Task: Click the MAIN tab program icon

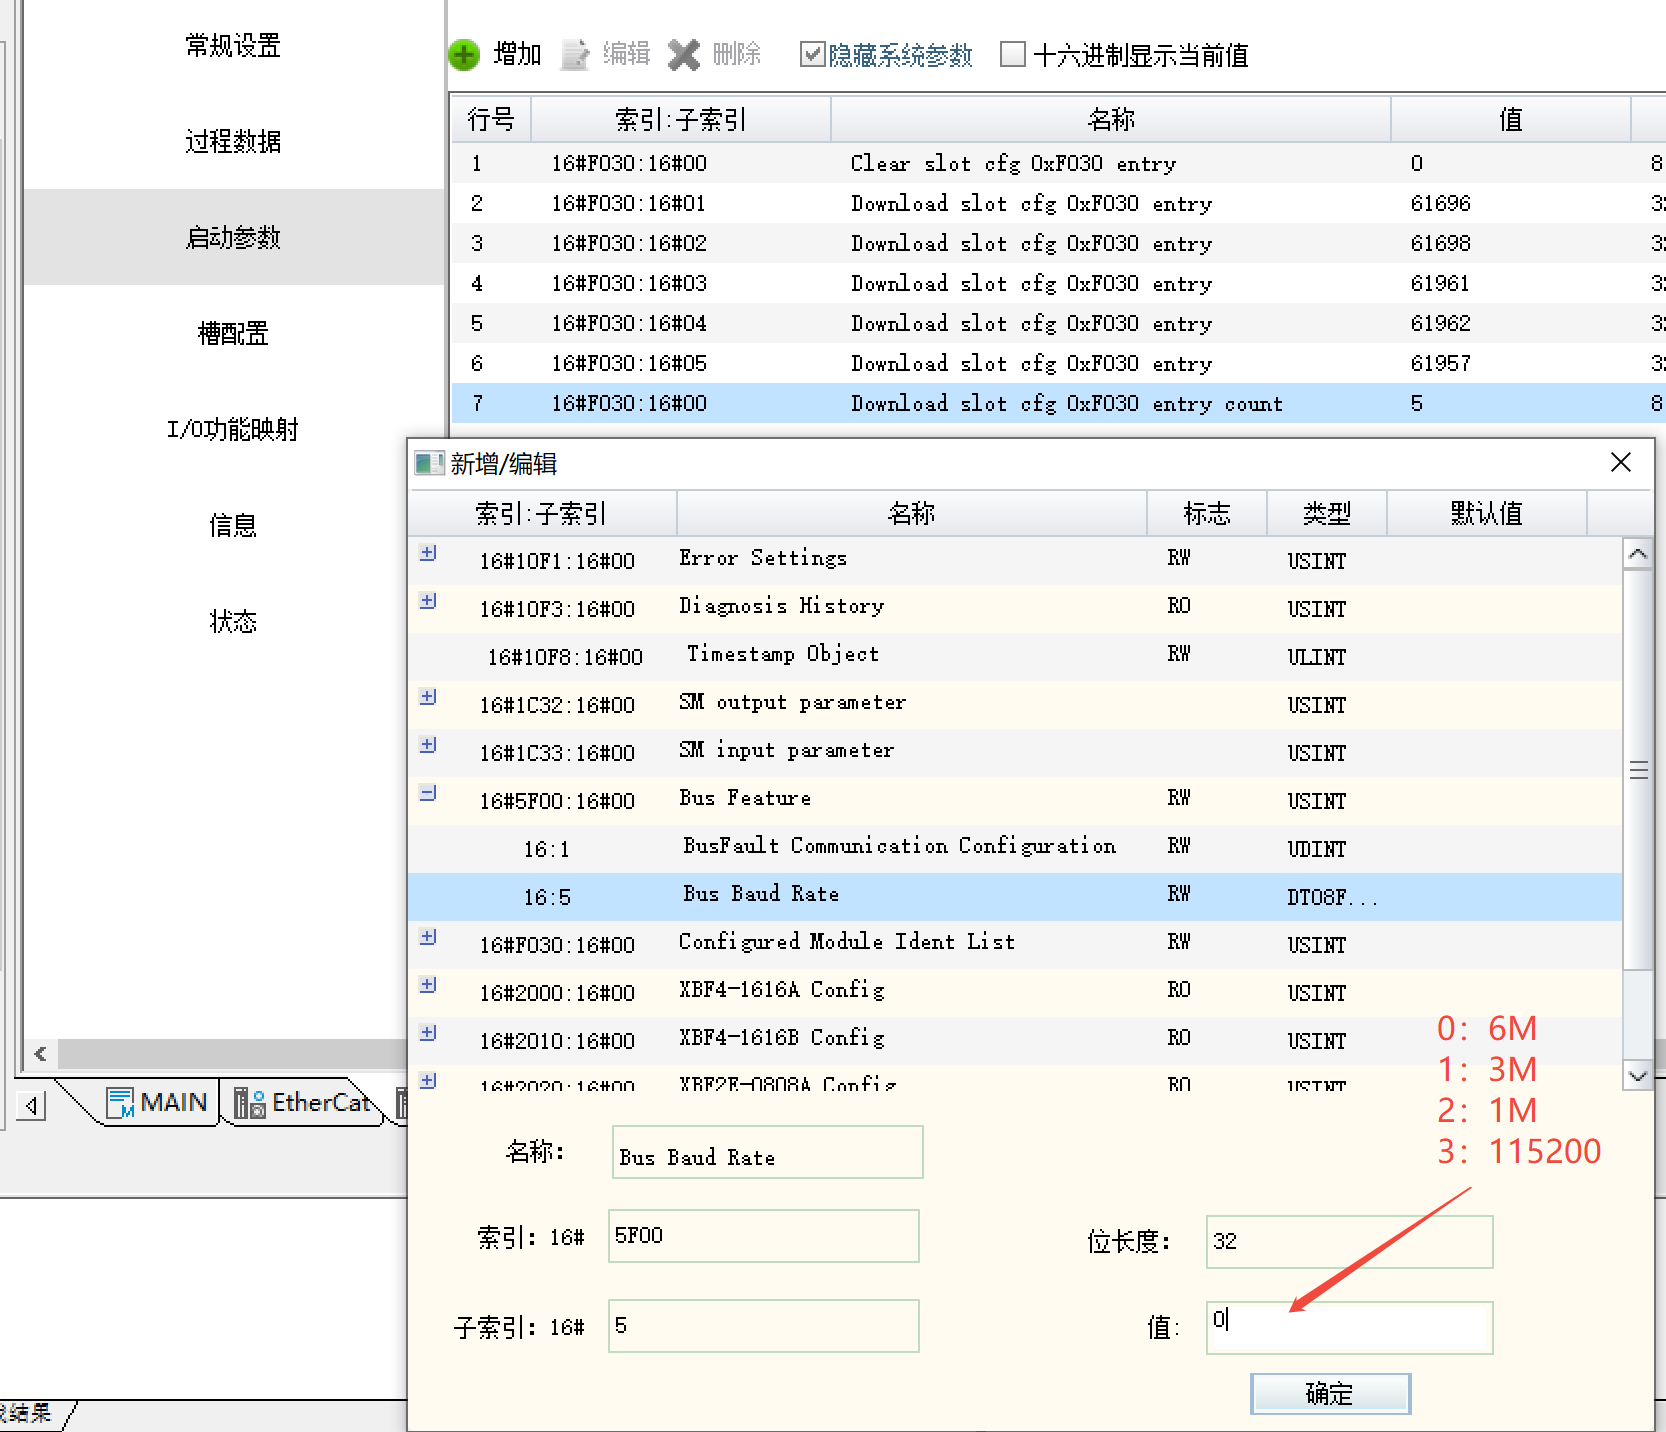Action: (x=120, y=1103)
